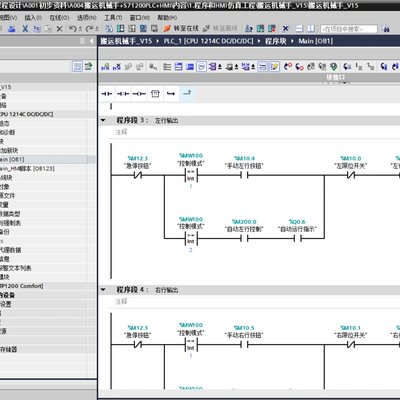Select 左限位开关 contact
Image resolution: width=400 pixels, height=400 pixels.
(351, 175)
